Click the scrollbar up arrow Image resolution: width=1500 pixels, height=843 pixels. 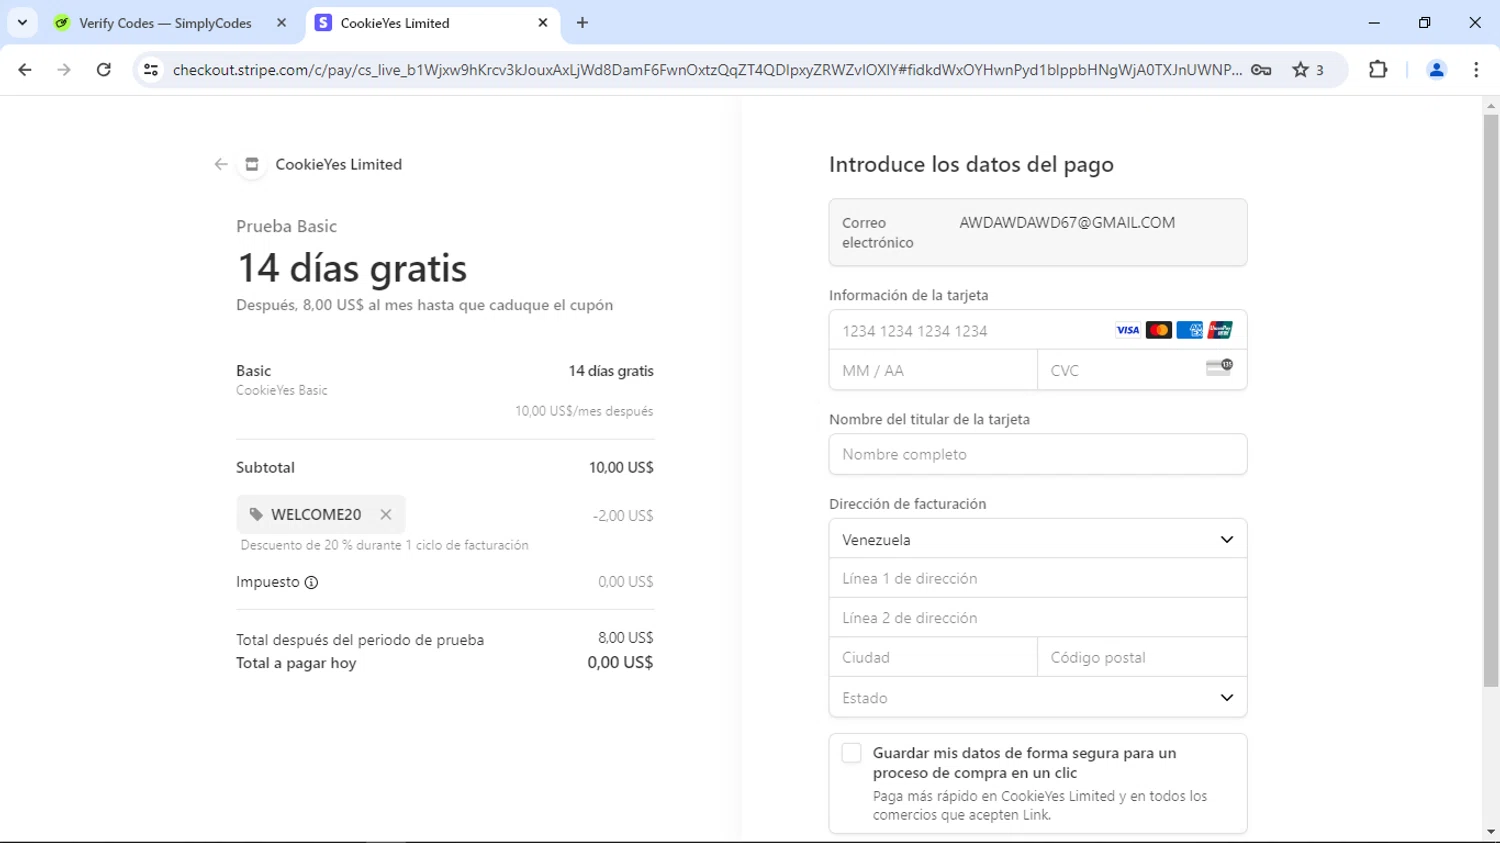click(1491, 105)
